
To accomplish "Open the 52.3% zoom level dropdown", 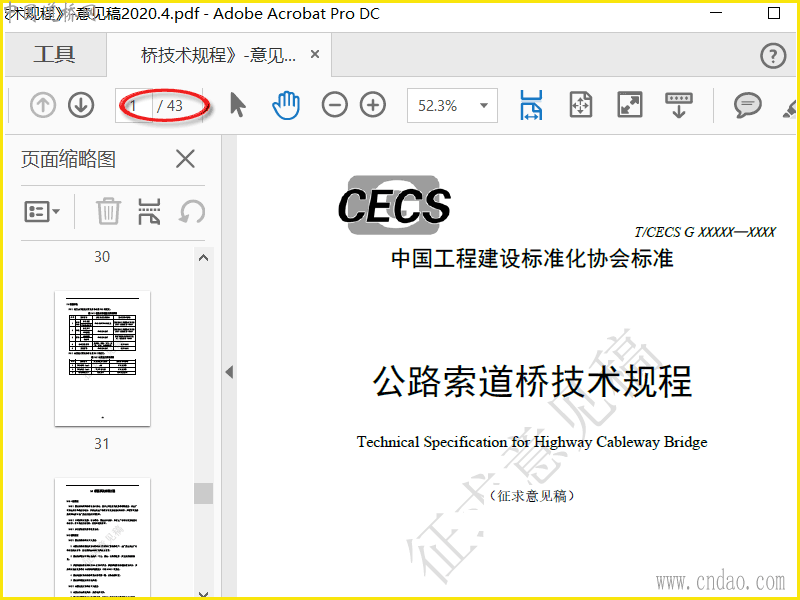I will [x=452, y=106].
